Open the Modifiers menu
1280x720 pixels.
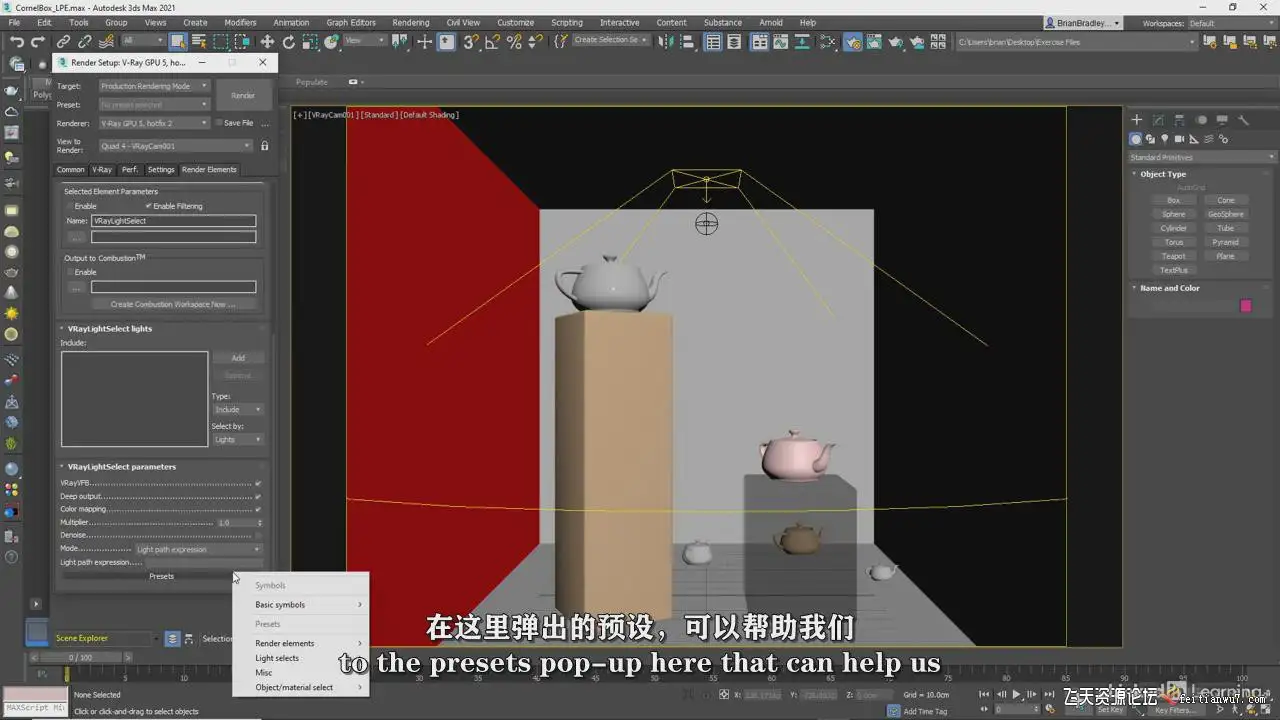point(240,22)
